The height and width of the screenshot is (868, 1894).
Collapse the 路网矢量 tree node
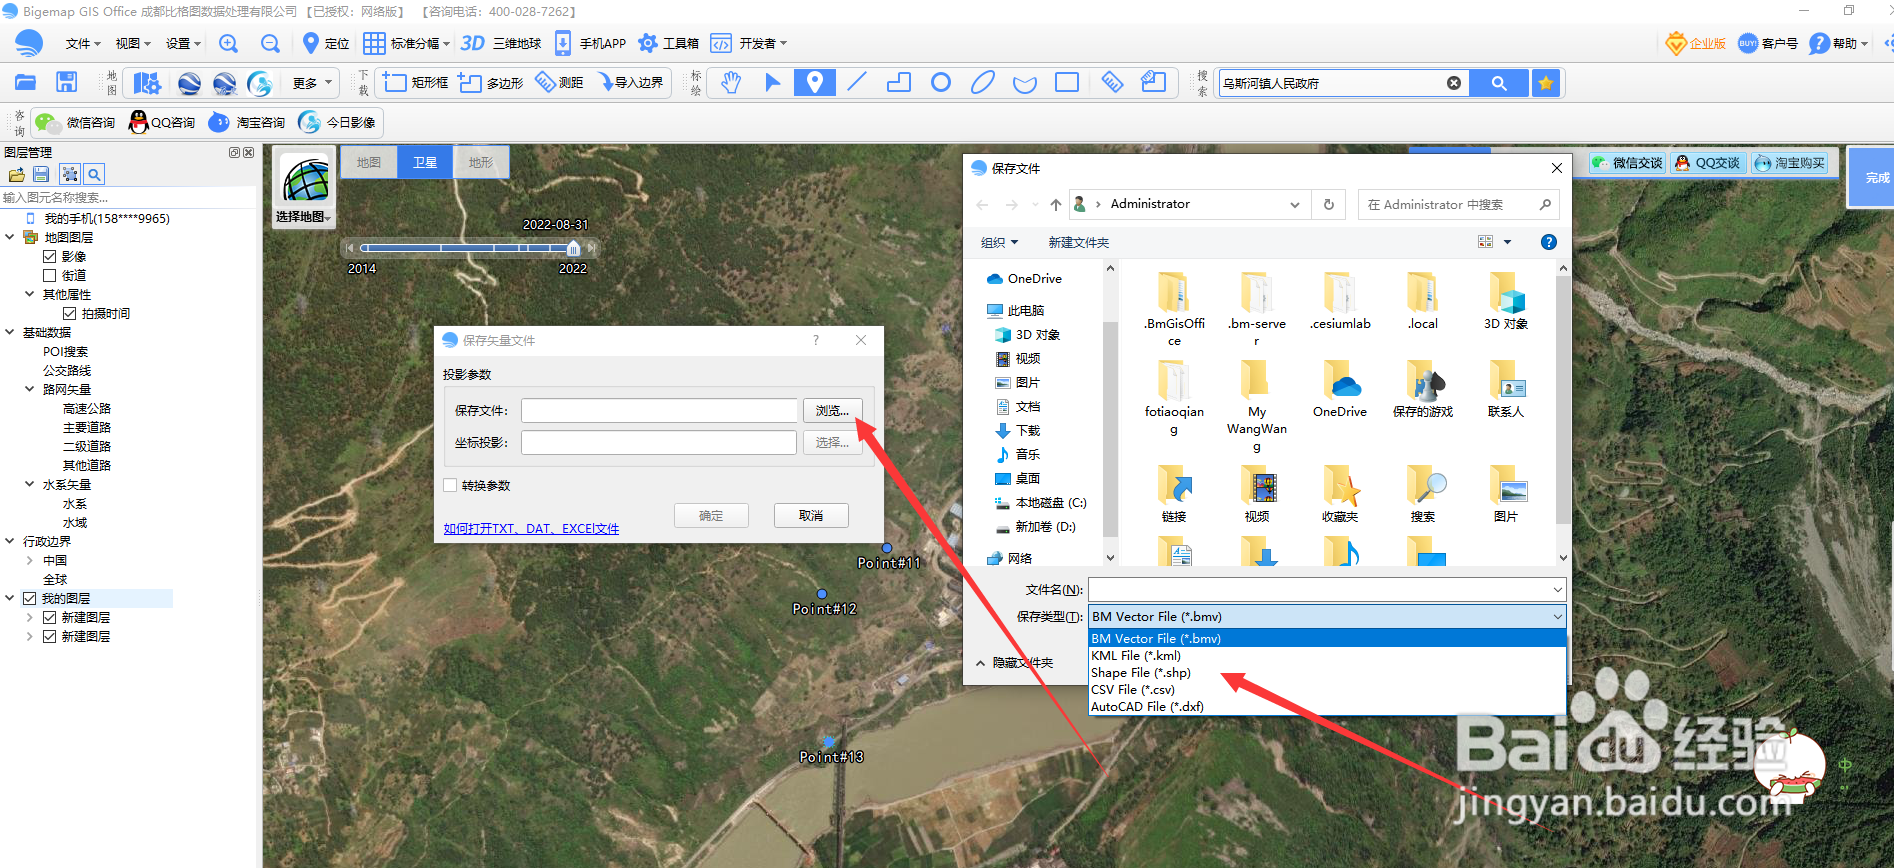click(29, 389)
